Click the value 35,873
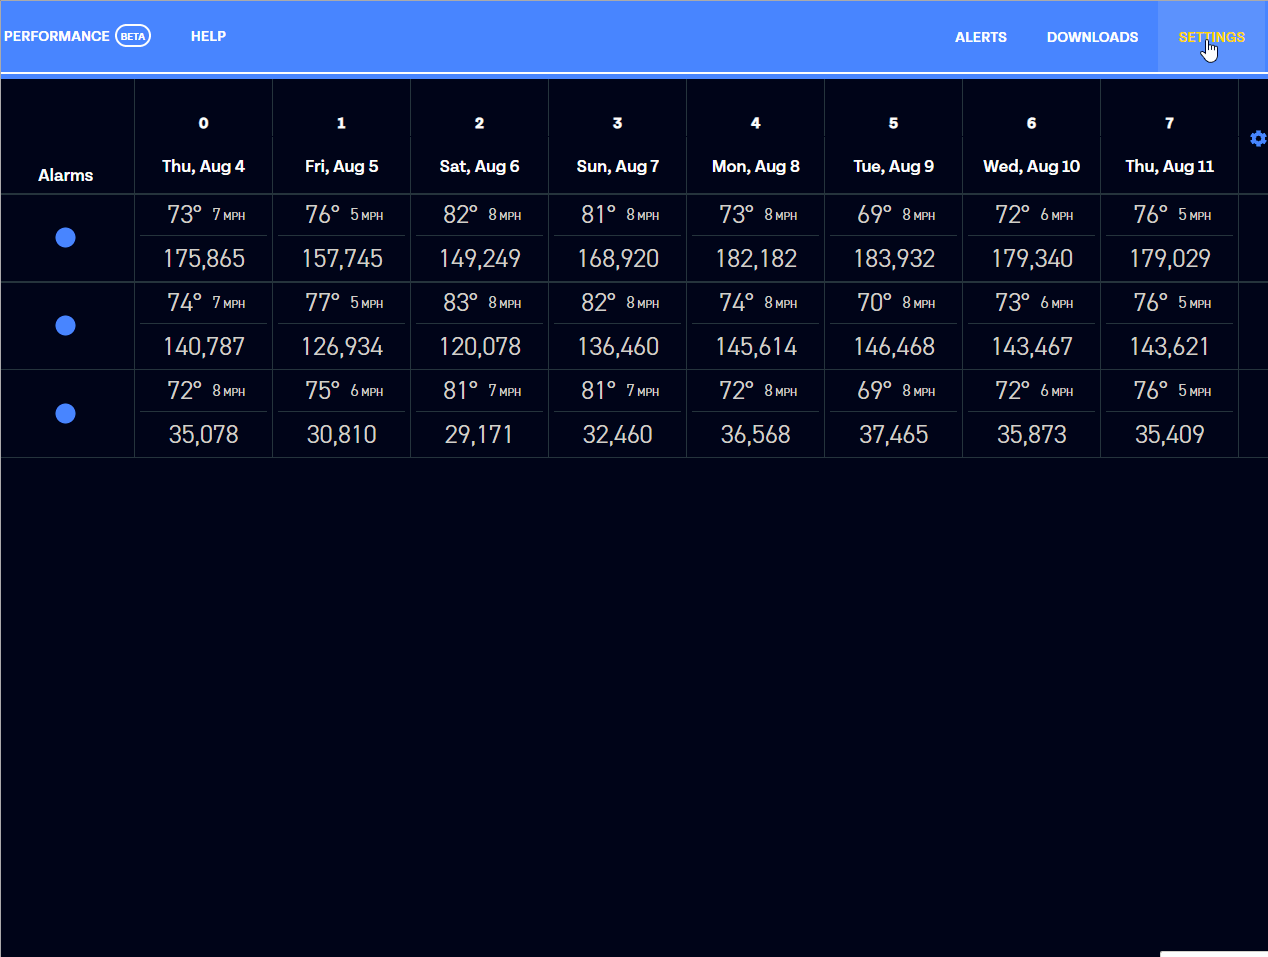Image resolution: width=1268 pixels, height=957 pixels. point(1032,435)
